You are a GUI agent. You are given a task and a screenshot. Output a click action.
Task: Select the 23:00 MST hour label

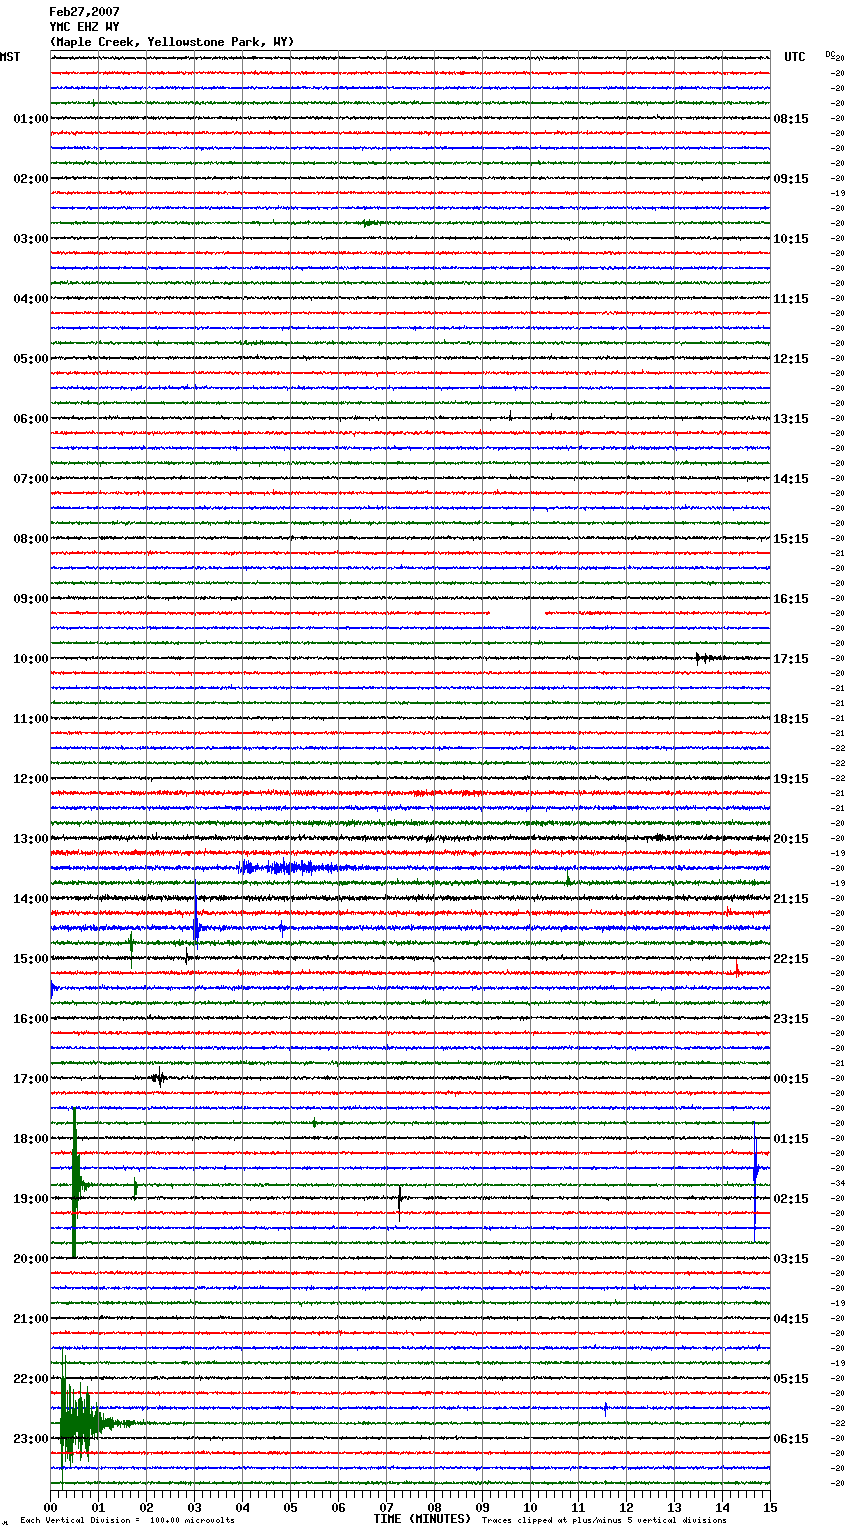(x=31, y=1439)
